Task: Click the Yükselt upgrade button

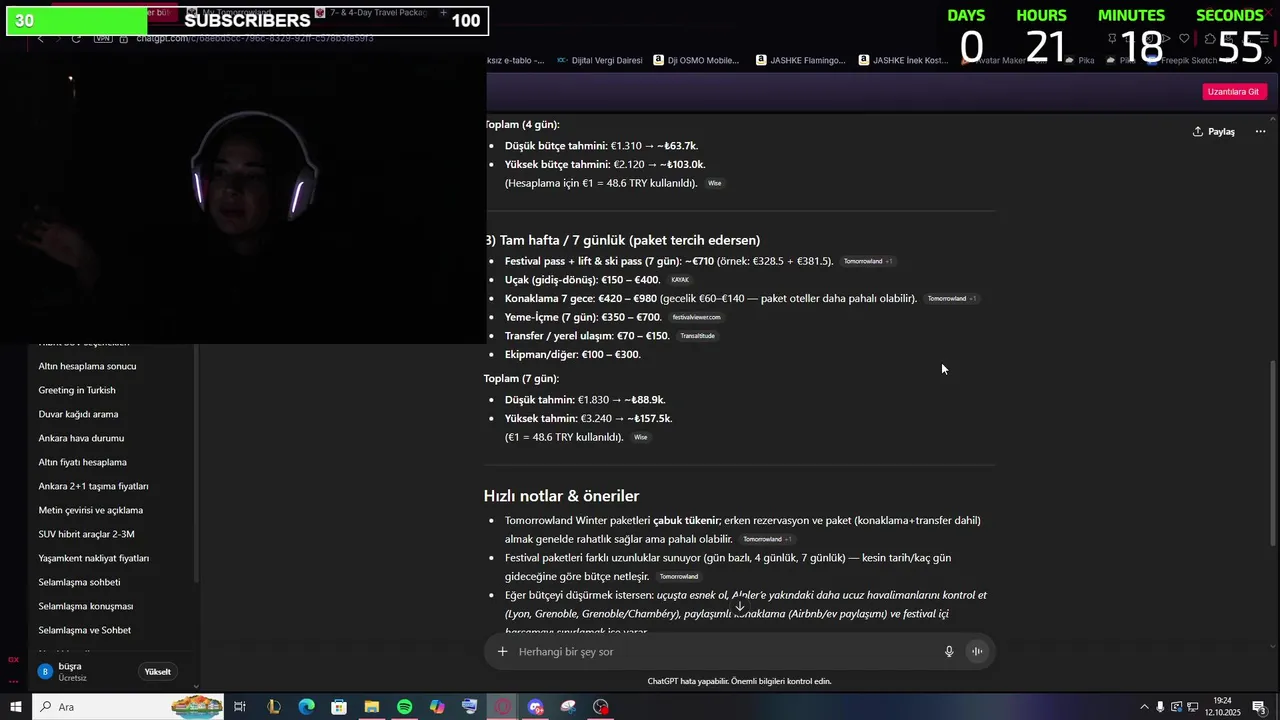Action: pos(158,672)
